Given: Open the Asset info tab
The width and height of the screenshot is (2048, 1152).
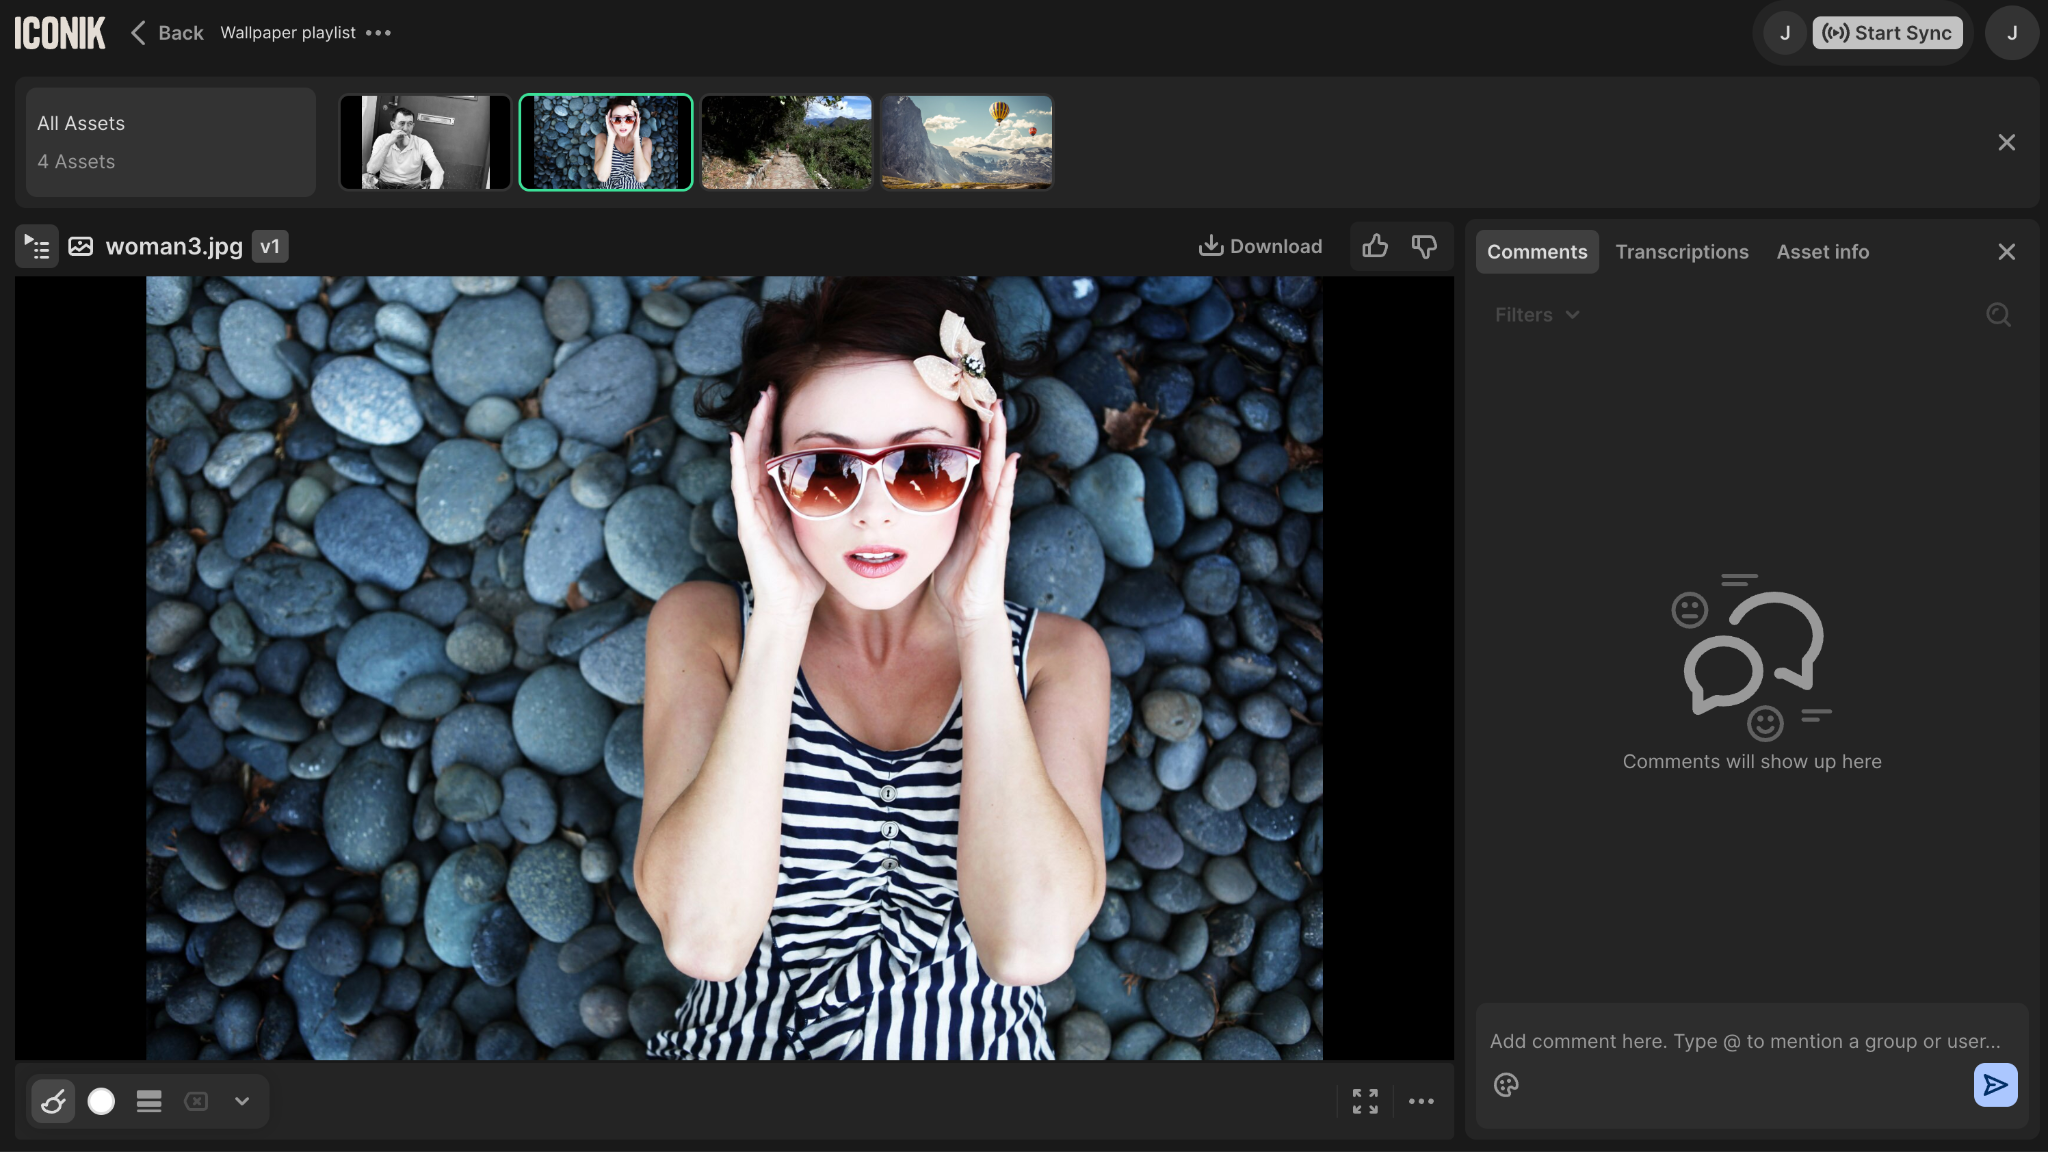Looking at the screenshot, I should (x=1822, y=252).
